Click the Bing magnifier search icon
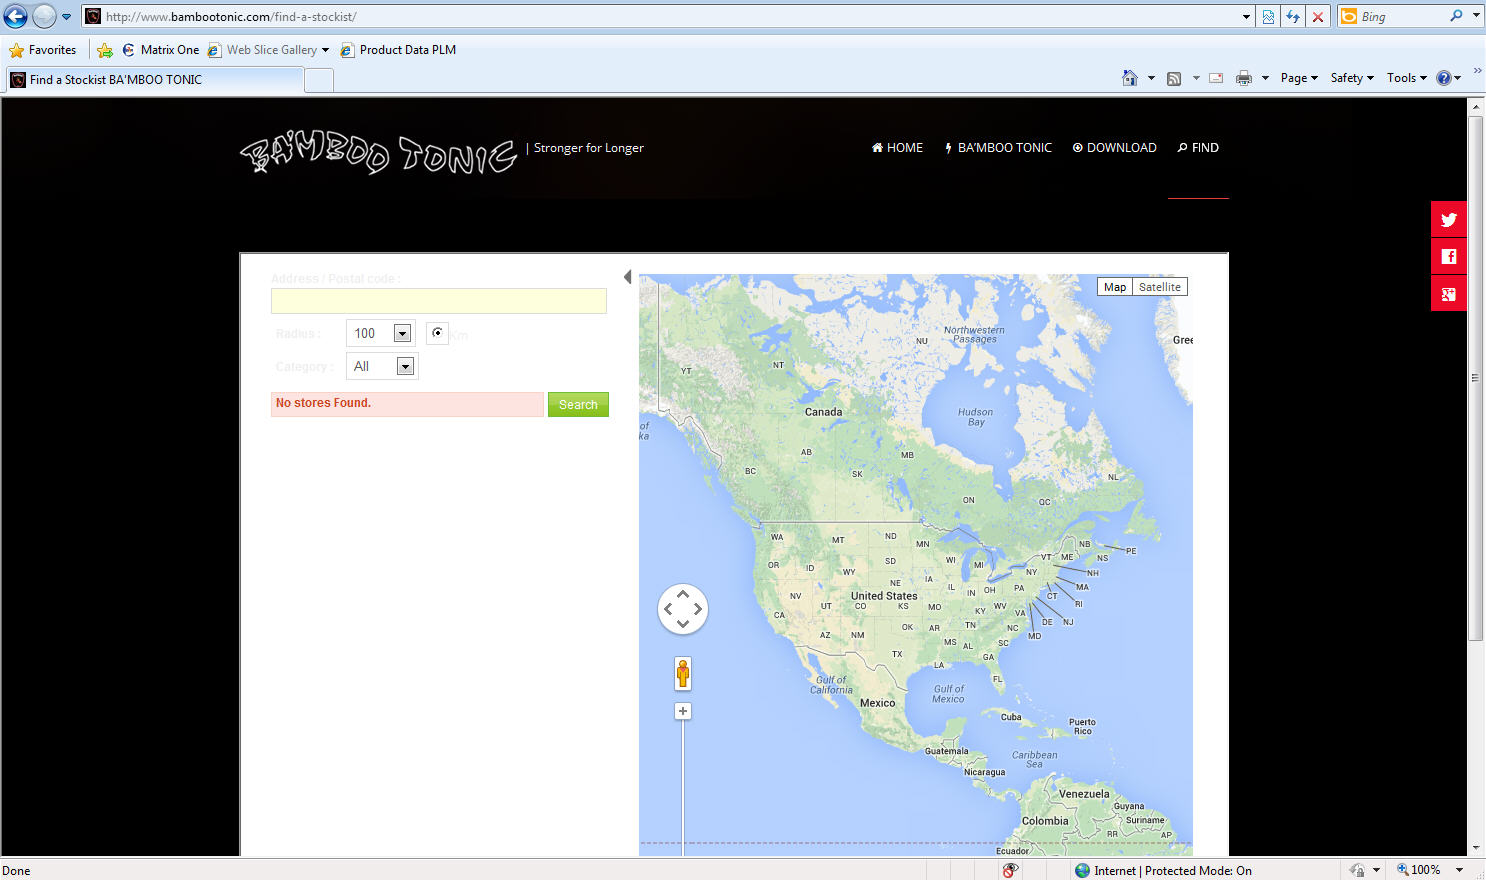 (1456, 16)
